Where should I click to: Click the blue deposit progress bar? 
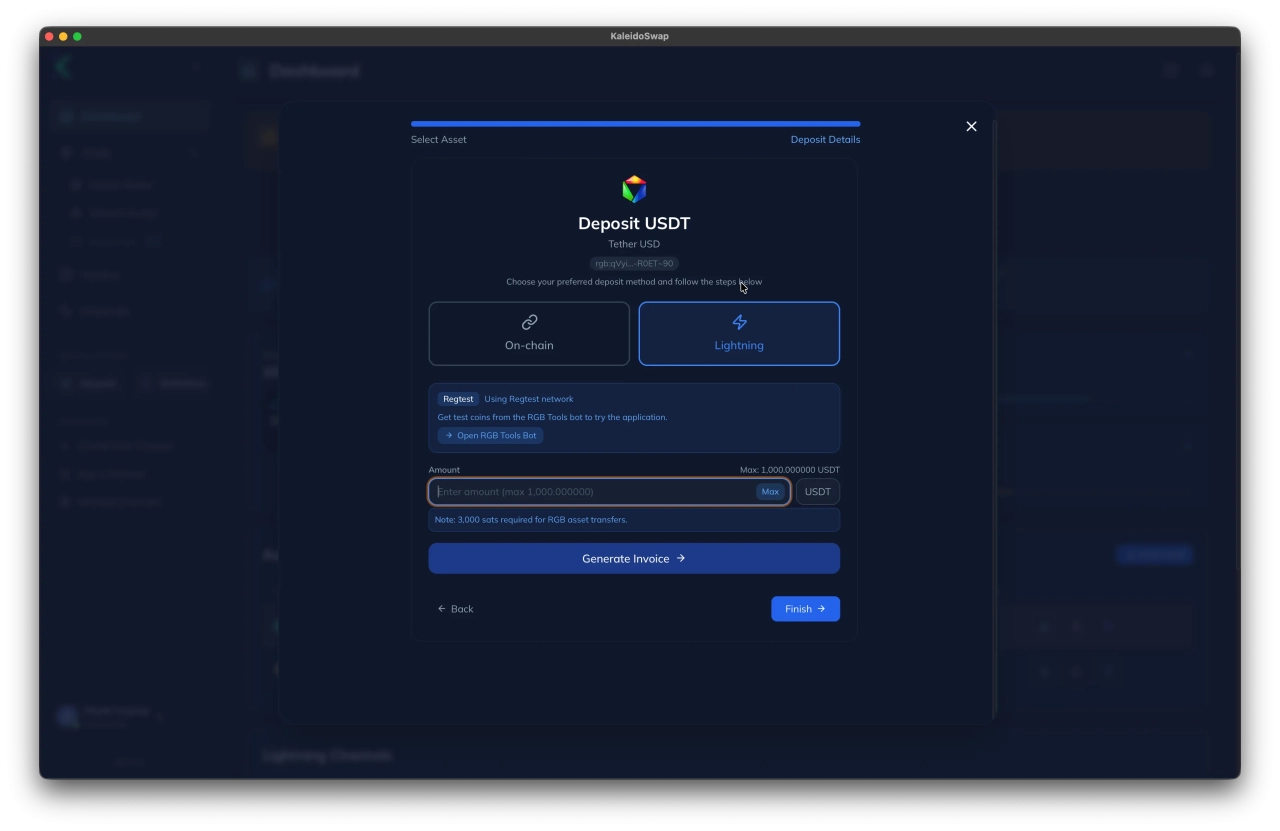pyautogui.click(x=634, y=123)
